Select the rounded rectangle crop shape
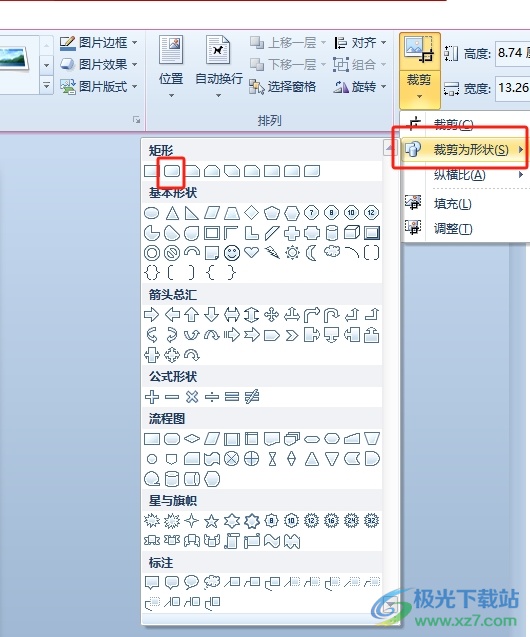Image resolution: width=530 pixels, height=637 pixels. point(172,171)
